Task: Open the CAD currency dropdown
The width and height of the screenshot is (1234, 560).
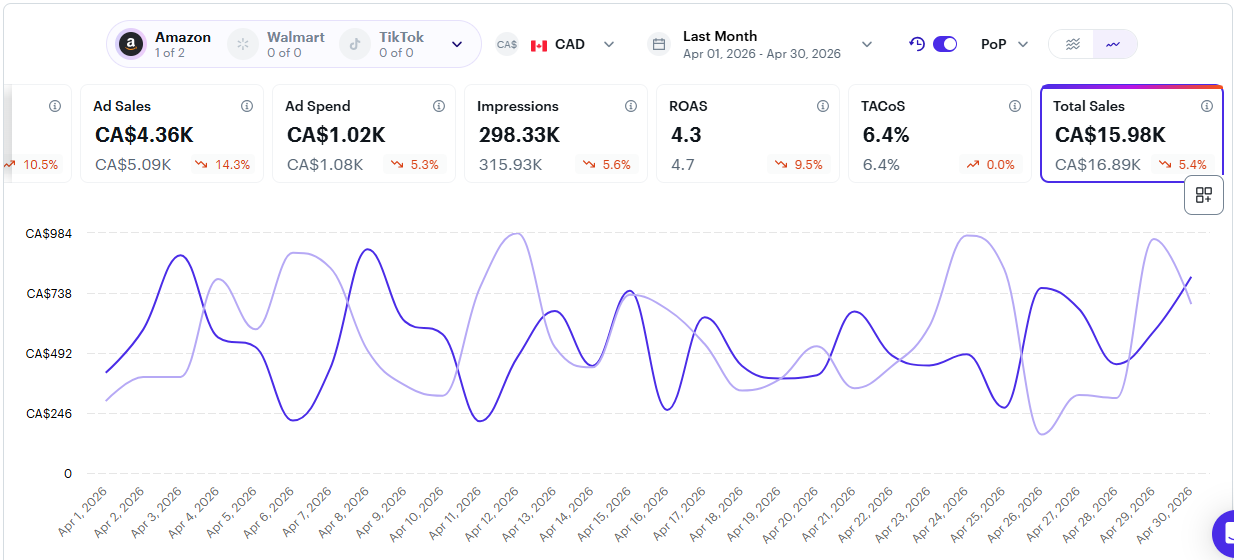Action: tap(572, 44)
